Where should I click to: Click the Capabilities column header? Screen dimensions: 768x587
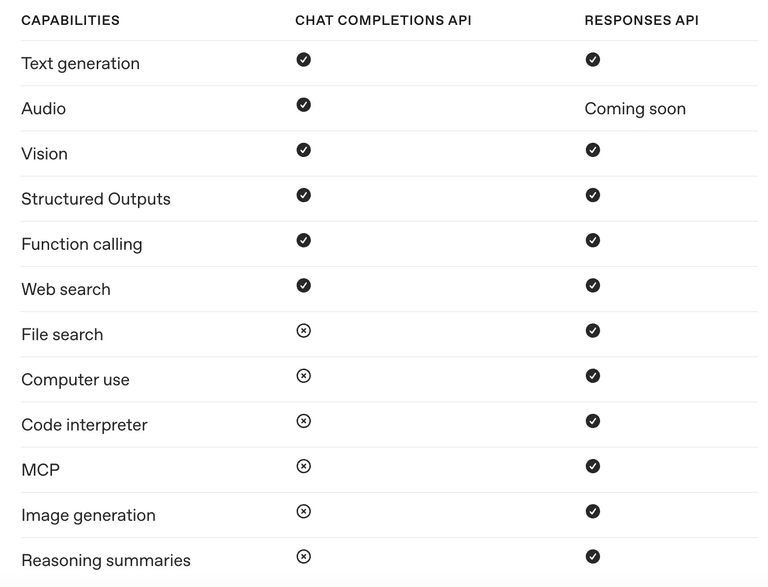[x=70, y=20]
